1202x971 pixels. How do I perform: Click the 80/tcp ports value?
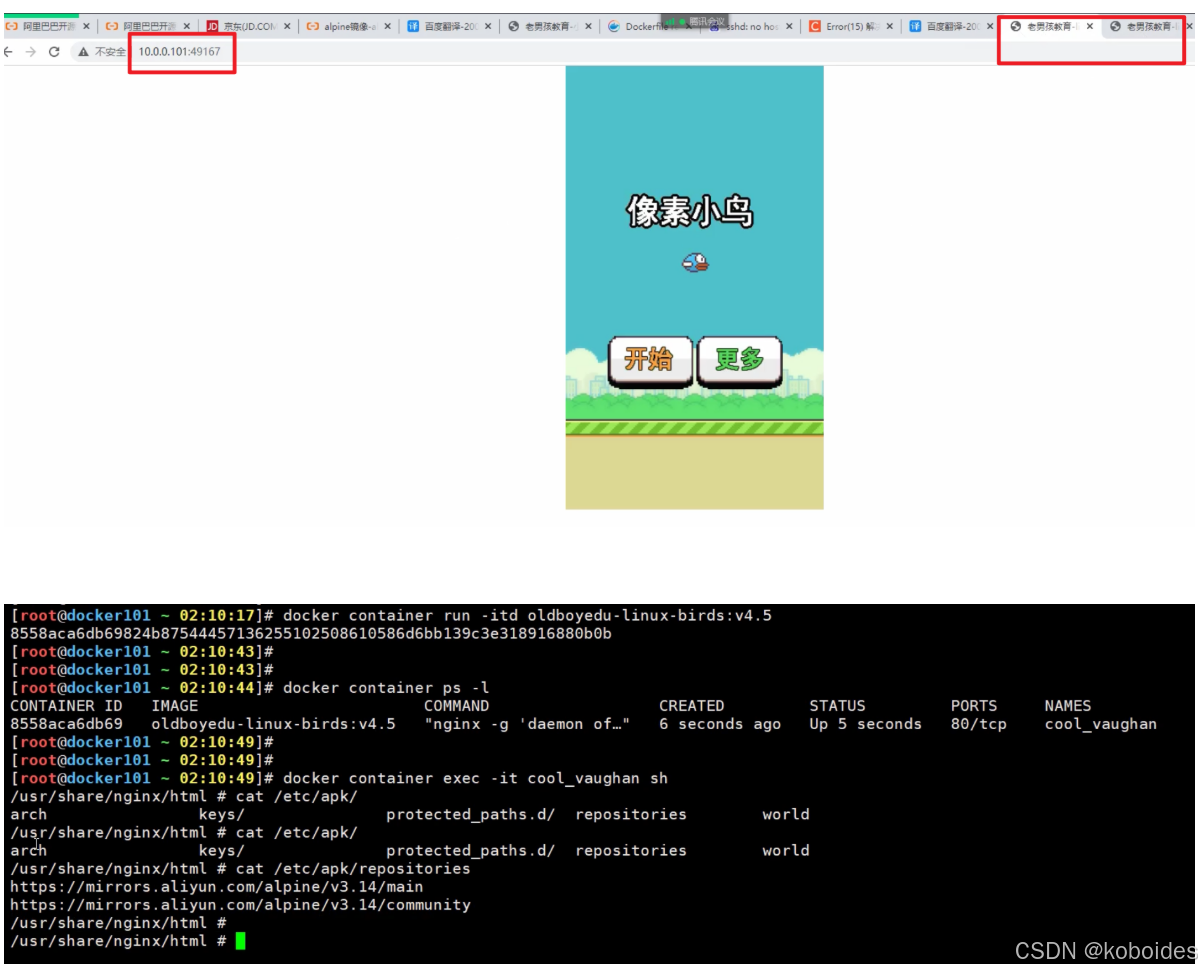(979, 724)
